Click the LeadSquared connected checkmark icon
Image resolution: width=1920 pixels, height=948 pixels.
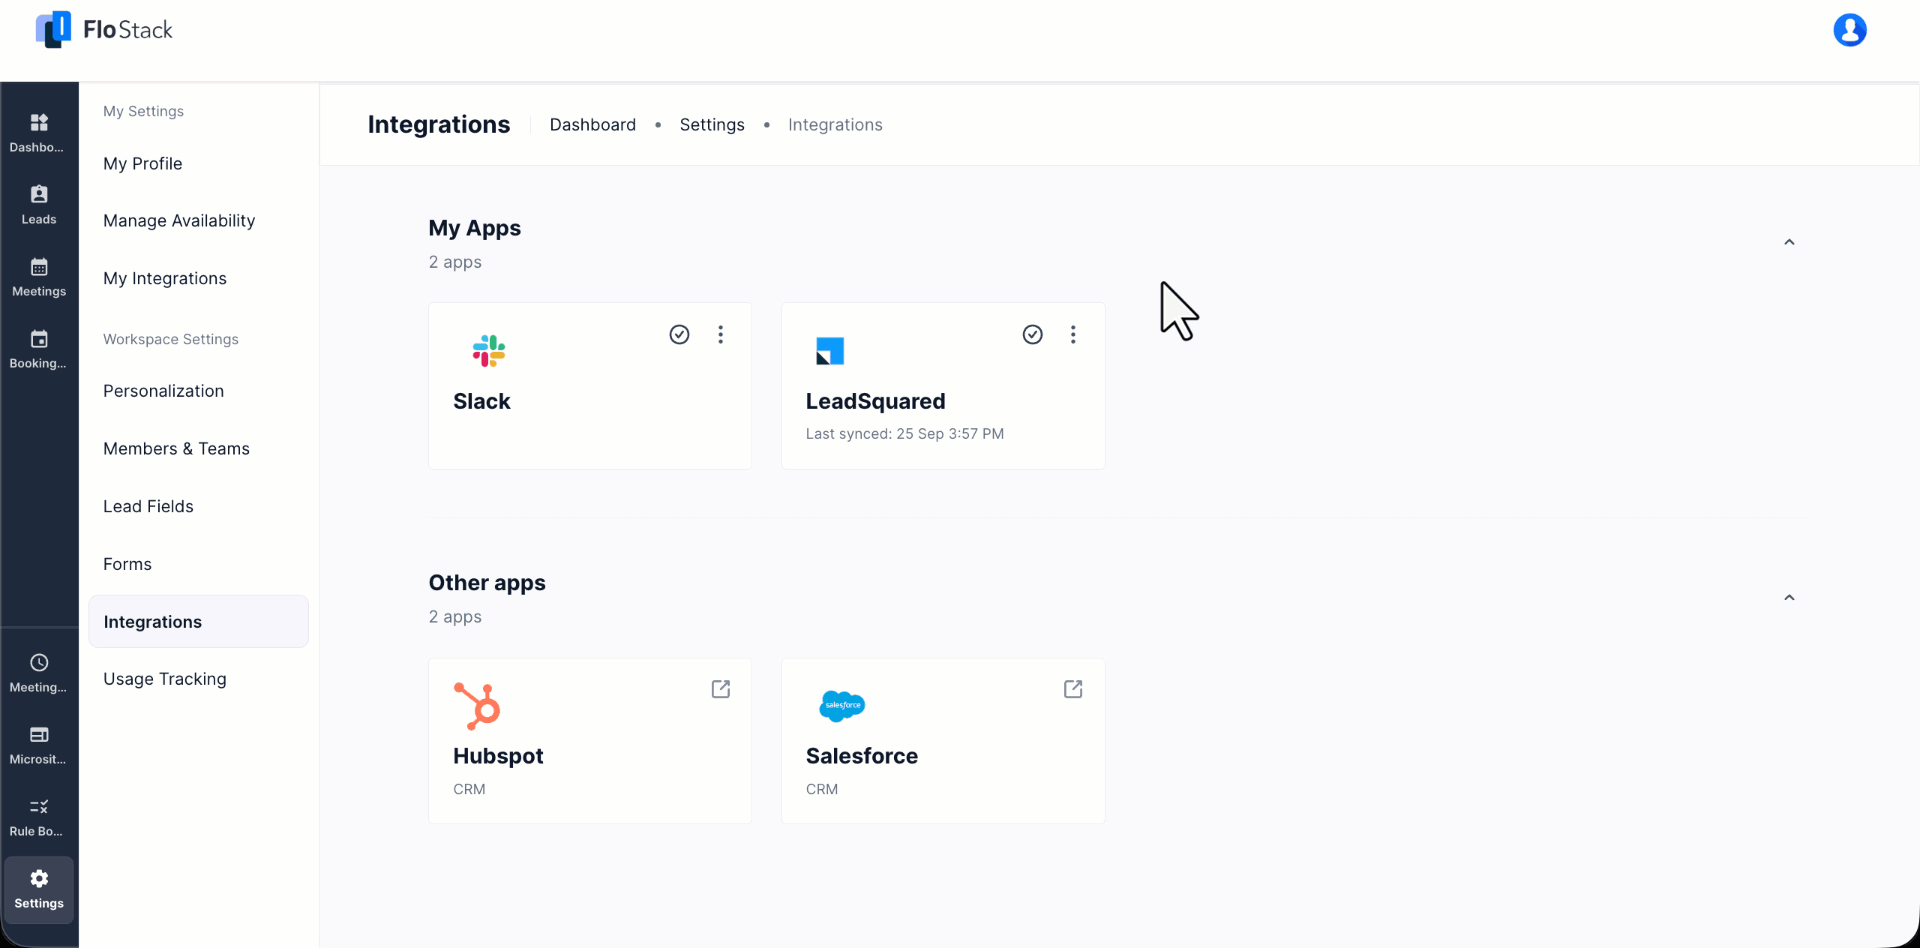click(1032, 334)
